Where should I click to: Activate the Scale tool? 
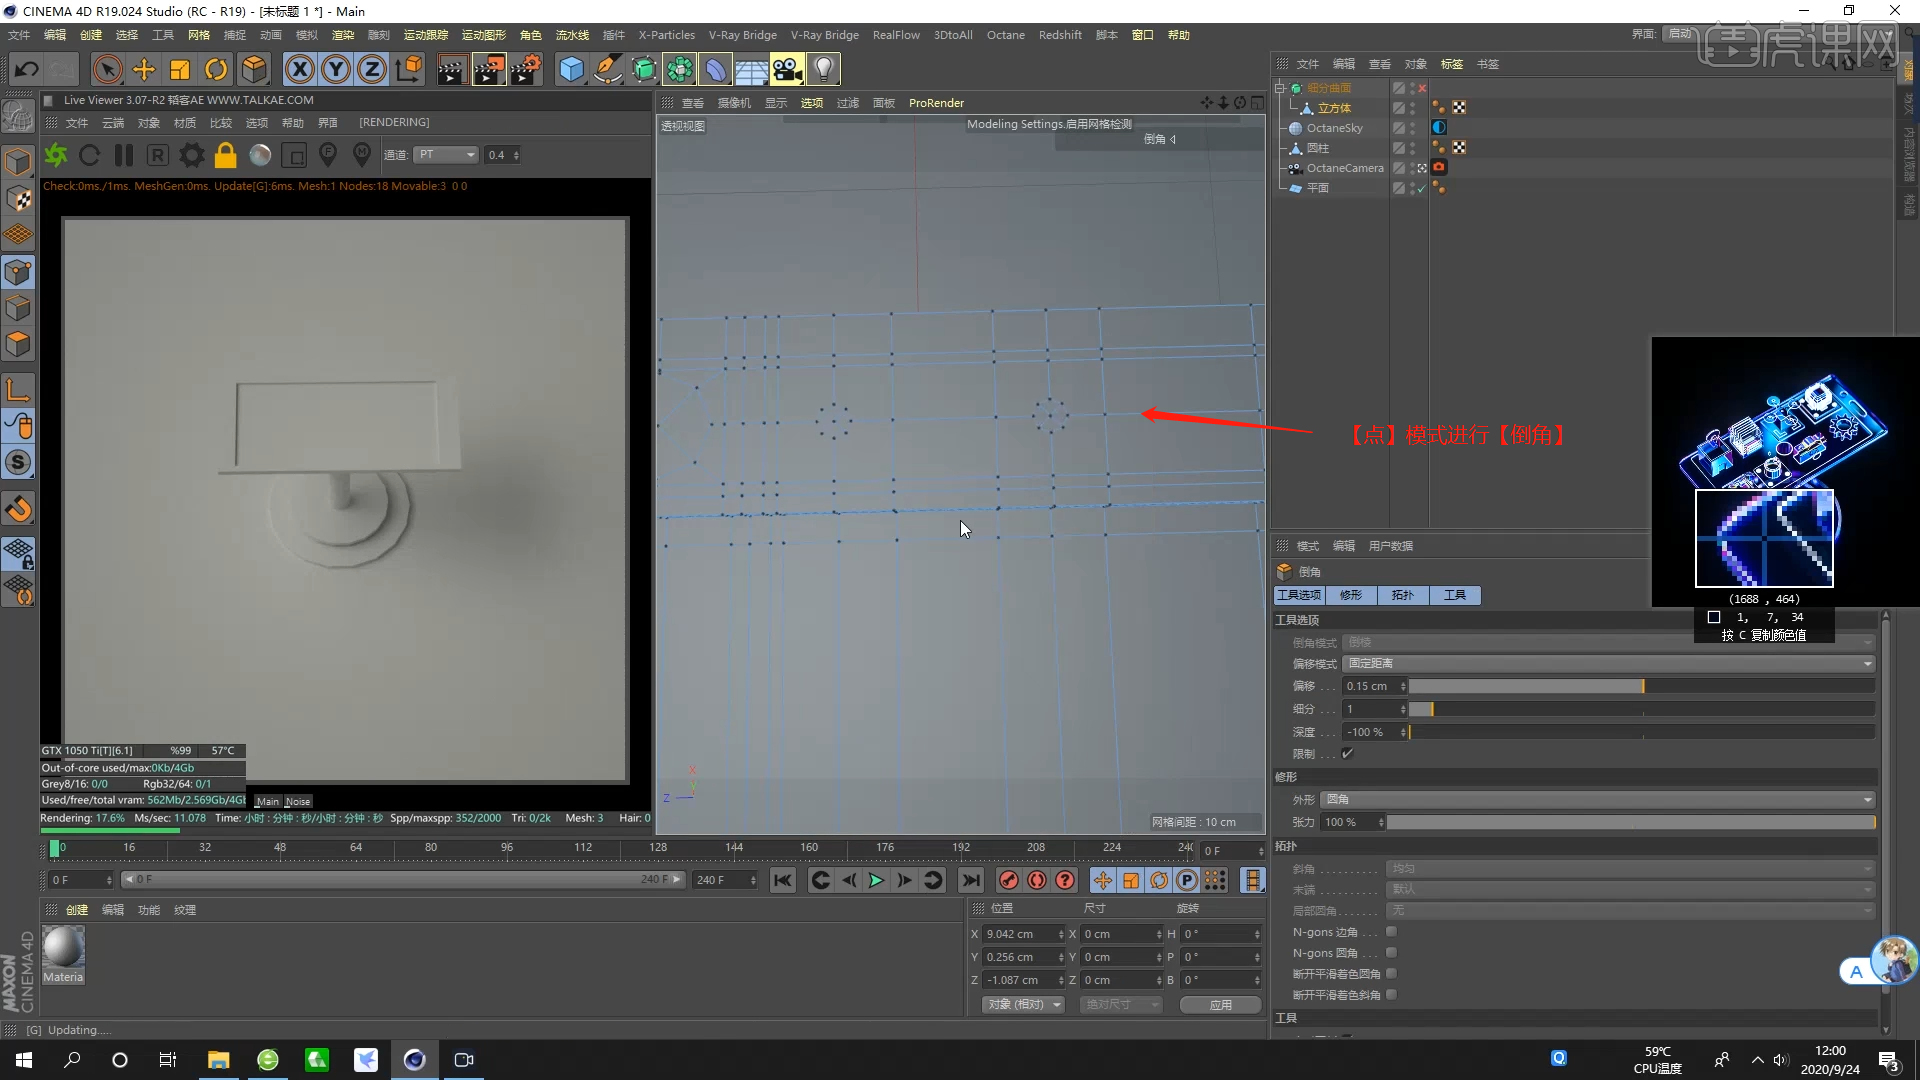click(x=180, y=69)
